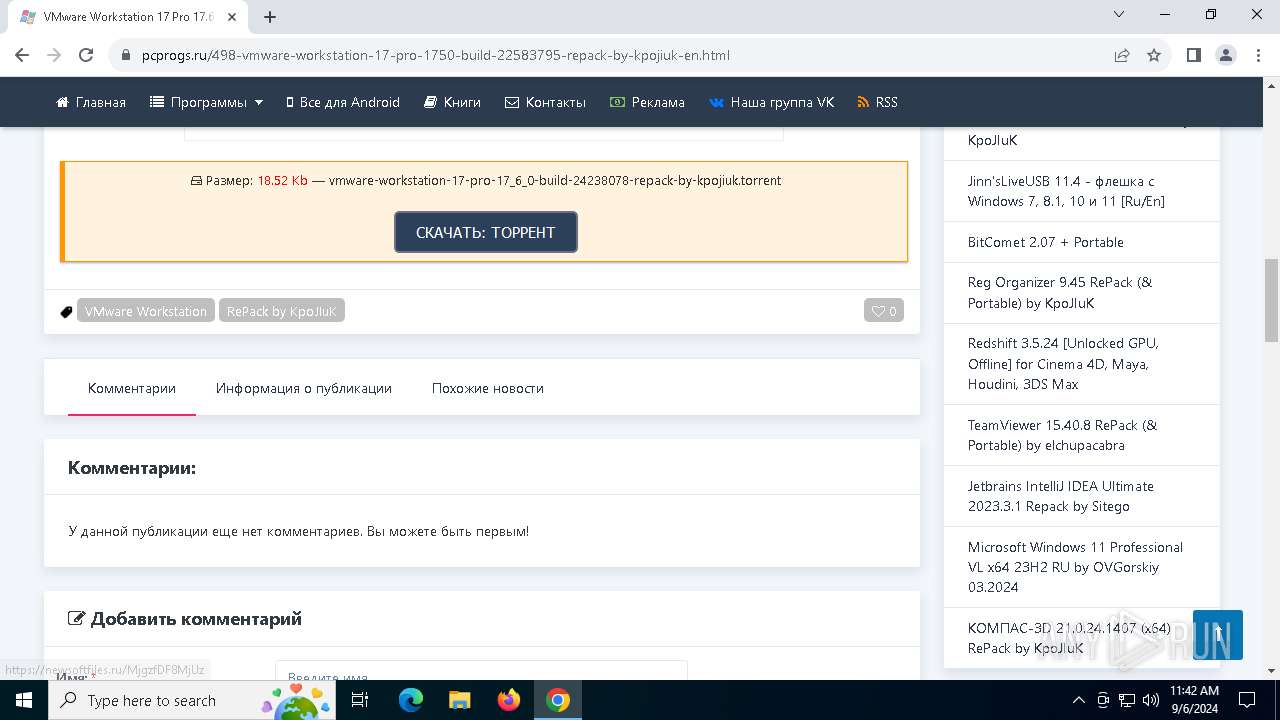Switch to Похожие новости tab
Image resolution: width=1280 pixels, height=720 pixels.
(x=488, y=388)
